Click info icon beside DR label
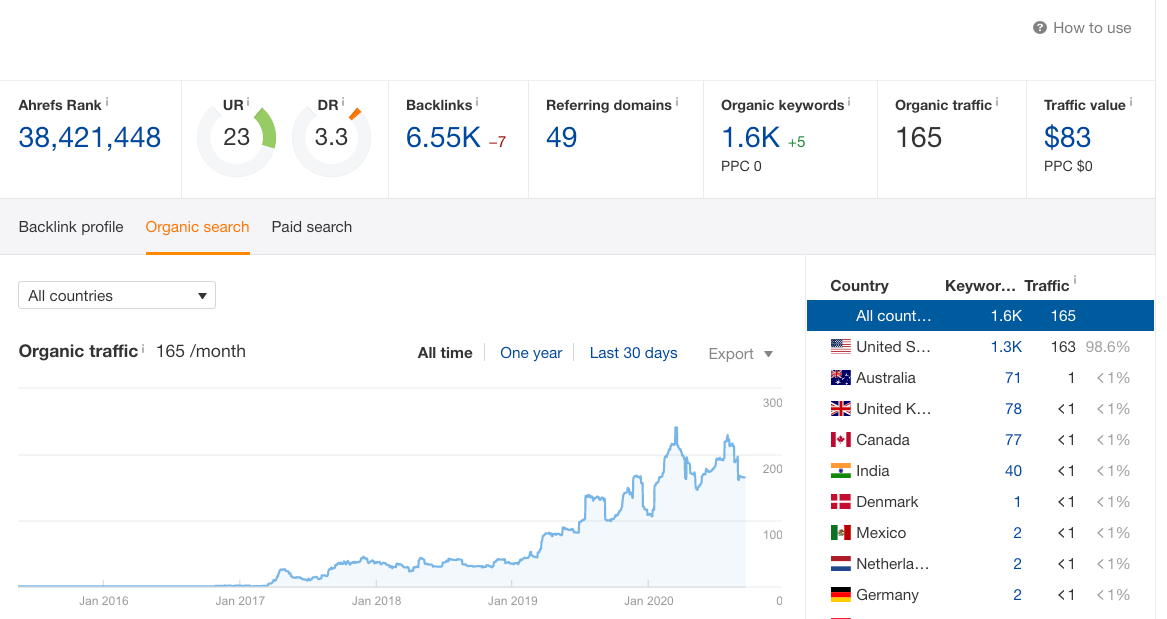This screenshot has width=1167, height=619. coord(343,102)
